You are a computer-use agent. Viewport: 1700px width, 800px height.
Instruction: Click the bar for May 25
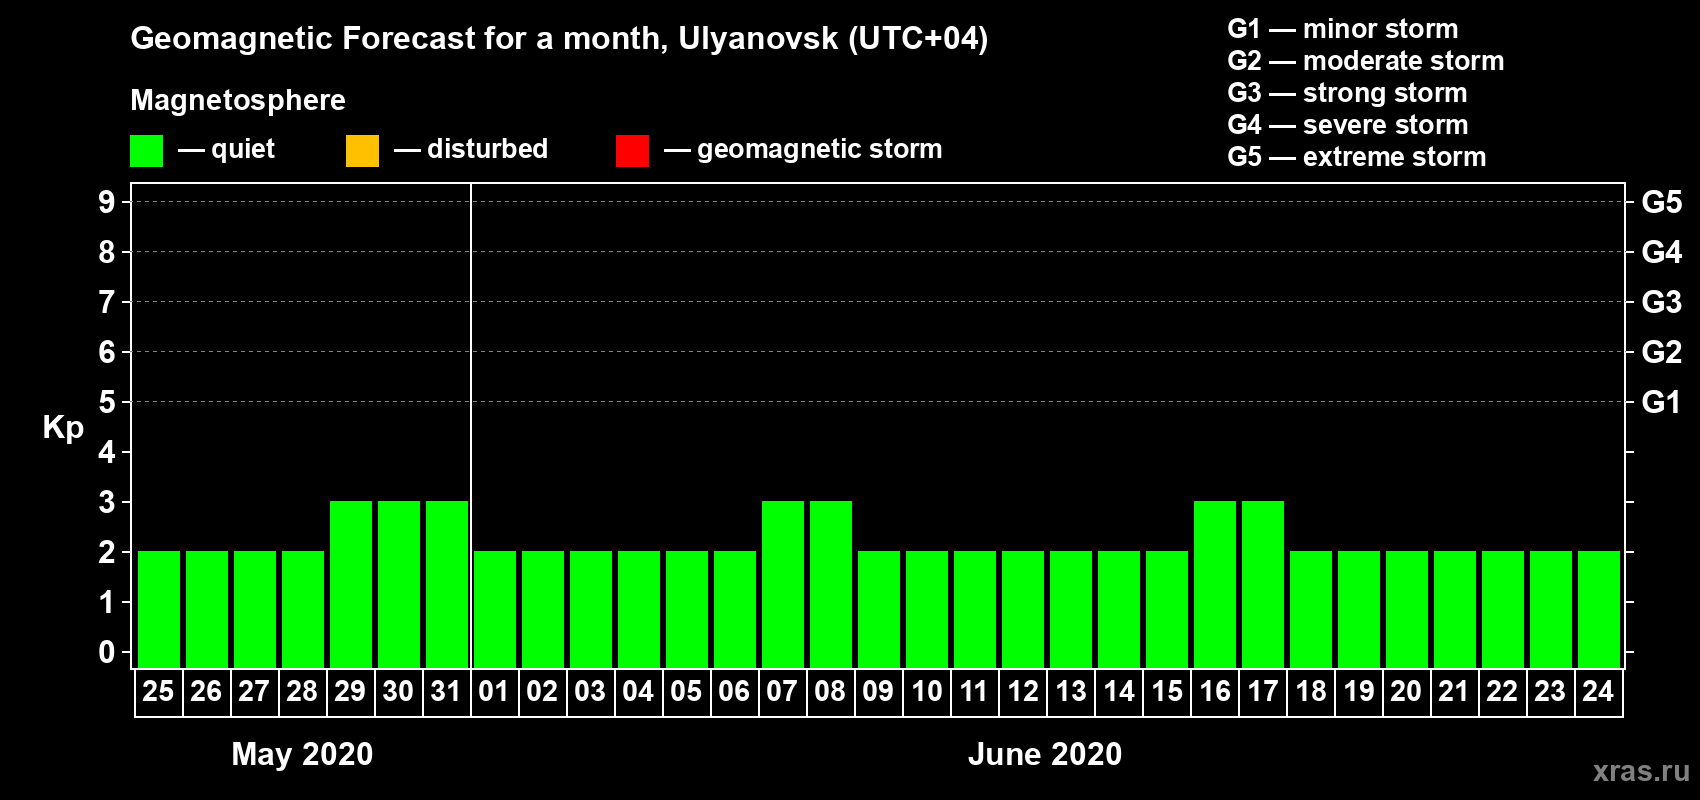click(159, 609)
